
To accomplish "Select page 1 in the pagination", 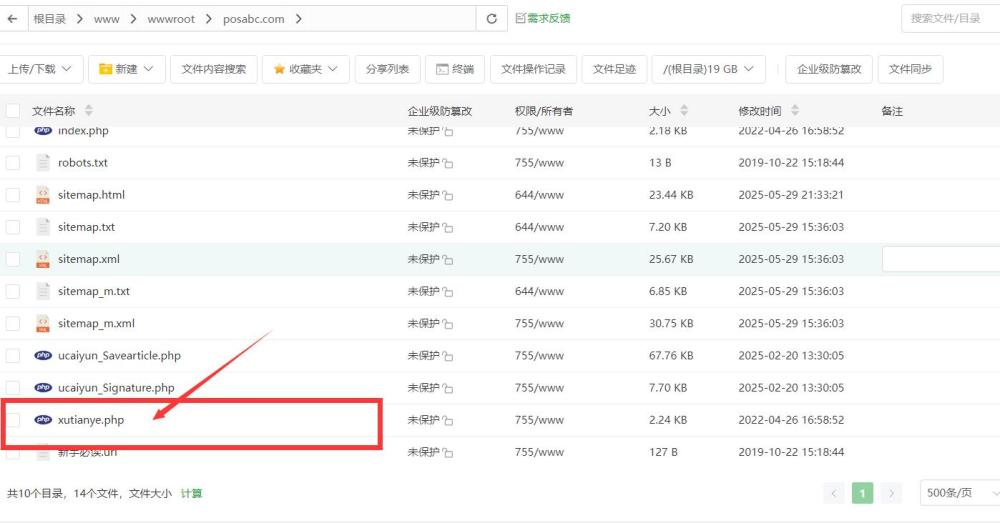I will pos(862,493).
